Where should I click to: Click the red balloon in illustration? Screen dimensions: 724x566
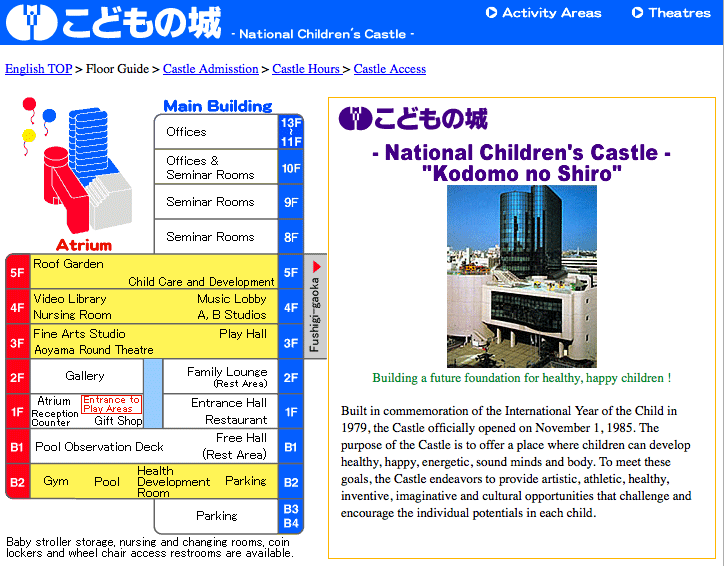point(29,104)
